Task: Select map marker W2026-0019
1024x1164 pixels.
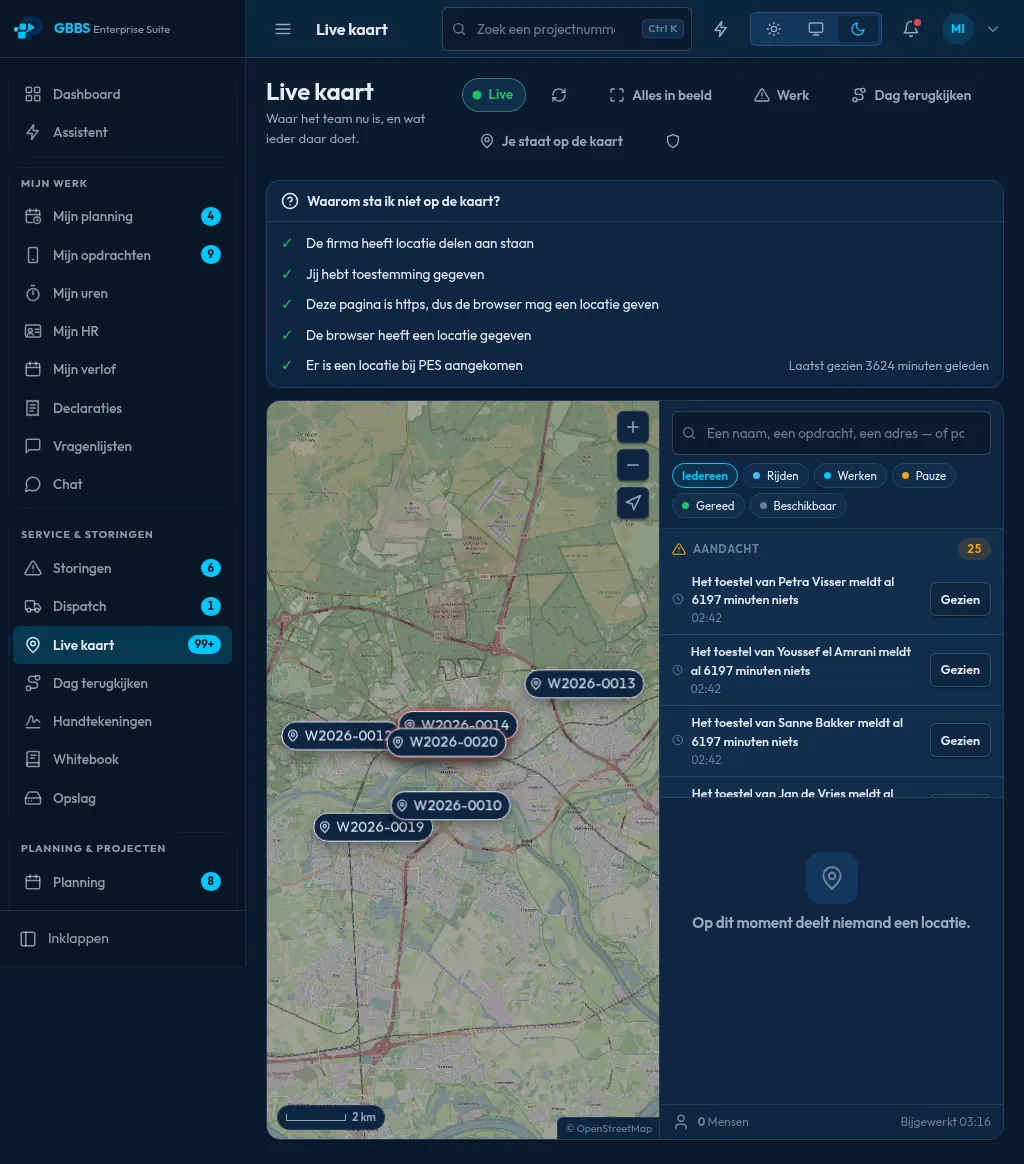Action: click(373, 826)
